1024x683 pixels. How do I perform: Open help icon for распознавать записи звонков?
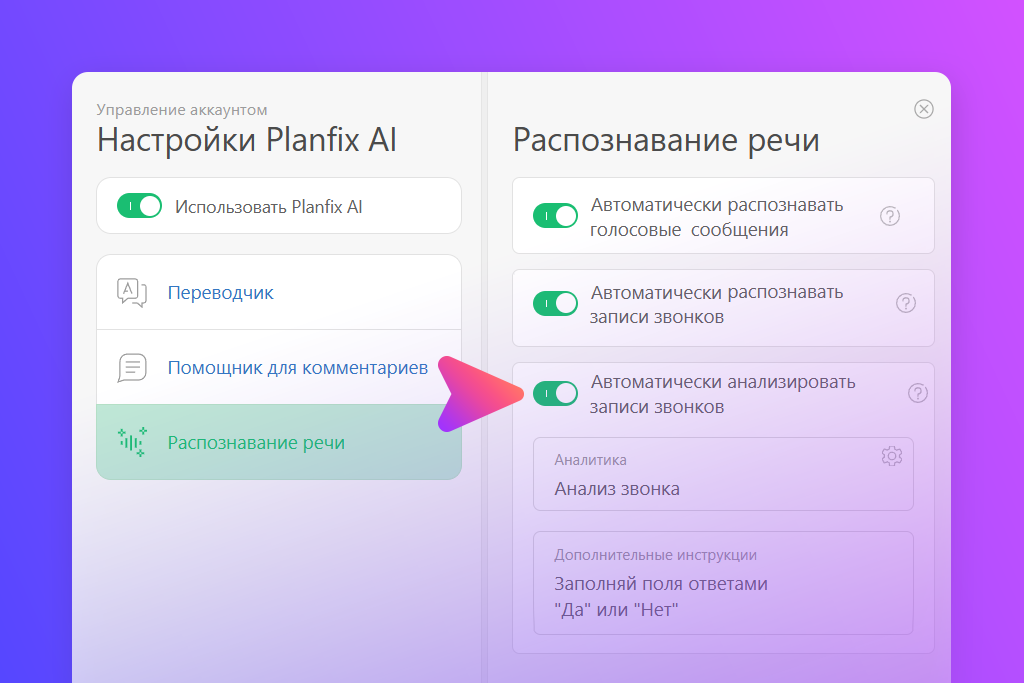click(905, 303)
